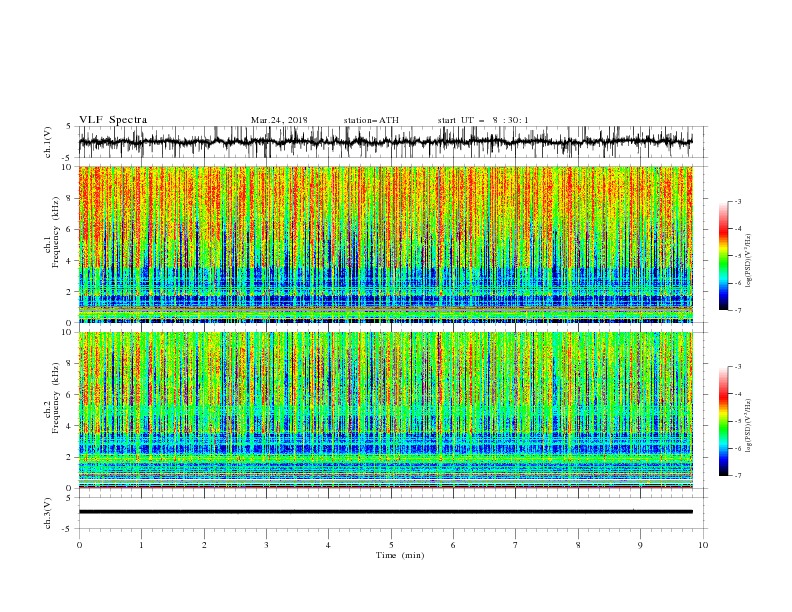Click the ch.3 flat waveform line
792x612 pixels.
click(x=385, y=512)
